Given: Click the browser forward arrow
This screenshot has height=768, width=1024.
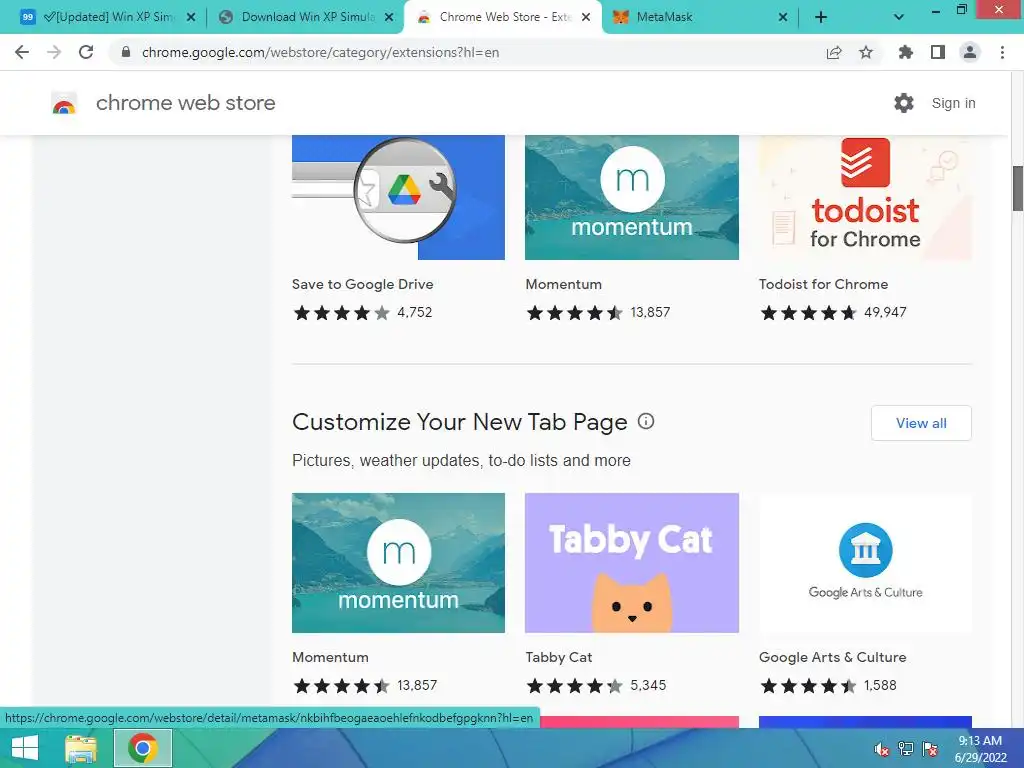Looking at the screenshot, I should pyautogui.click(x=54, y=52).
